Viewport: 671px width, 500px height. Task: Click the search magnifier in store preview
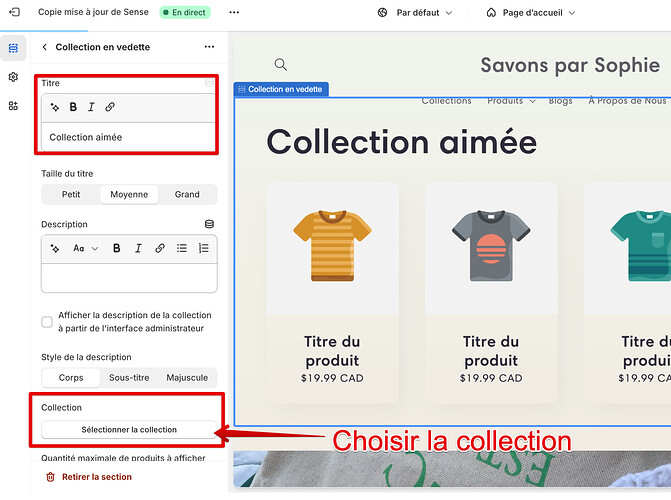click(281, 65)
